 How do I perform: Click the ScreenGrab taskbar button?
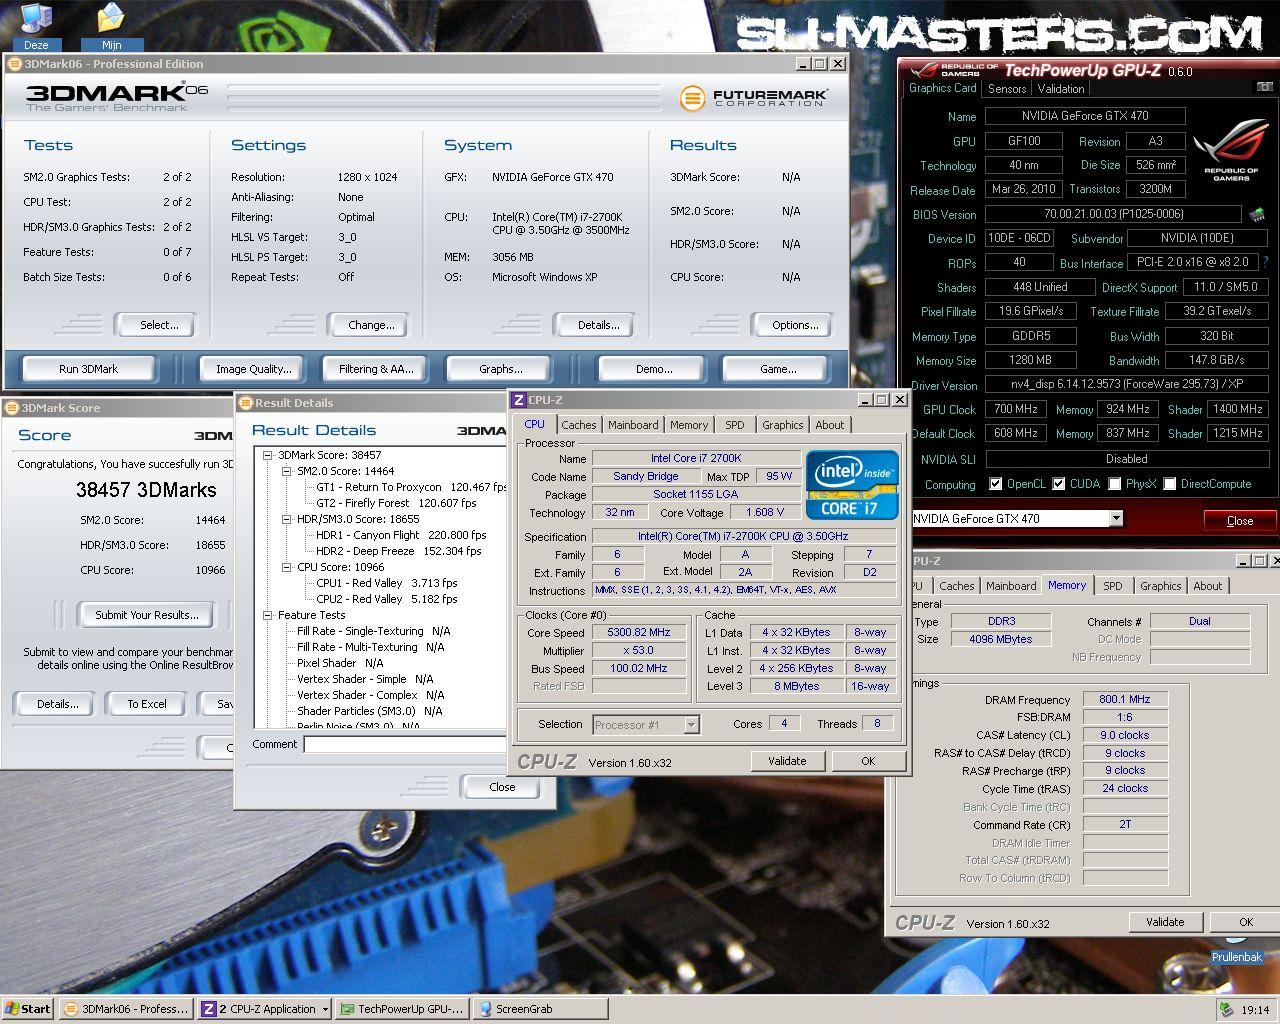coord(540,1009)
